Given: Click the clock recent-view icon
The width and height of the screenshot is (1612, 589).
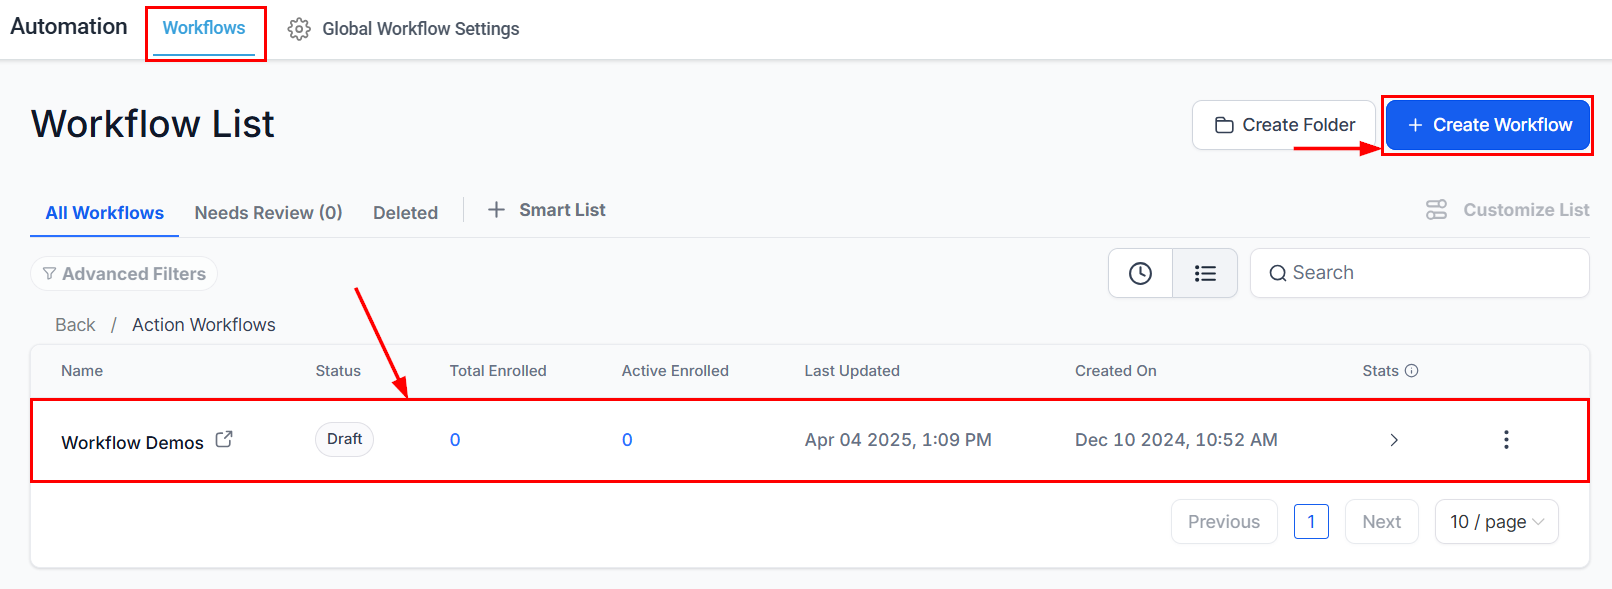Looking at the screenshot, I should coord(1140,273).
